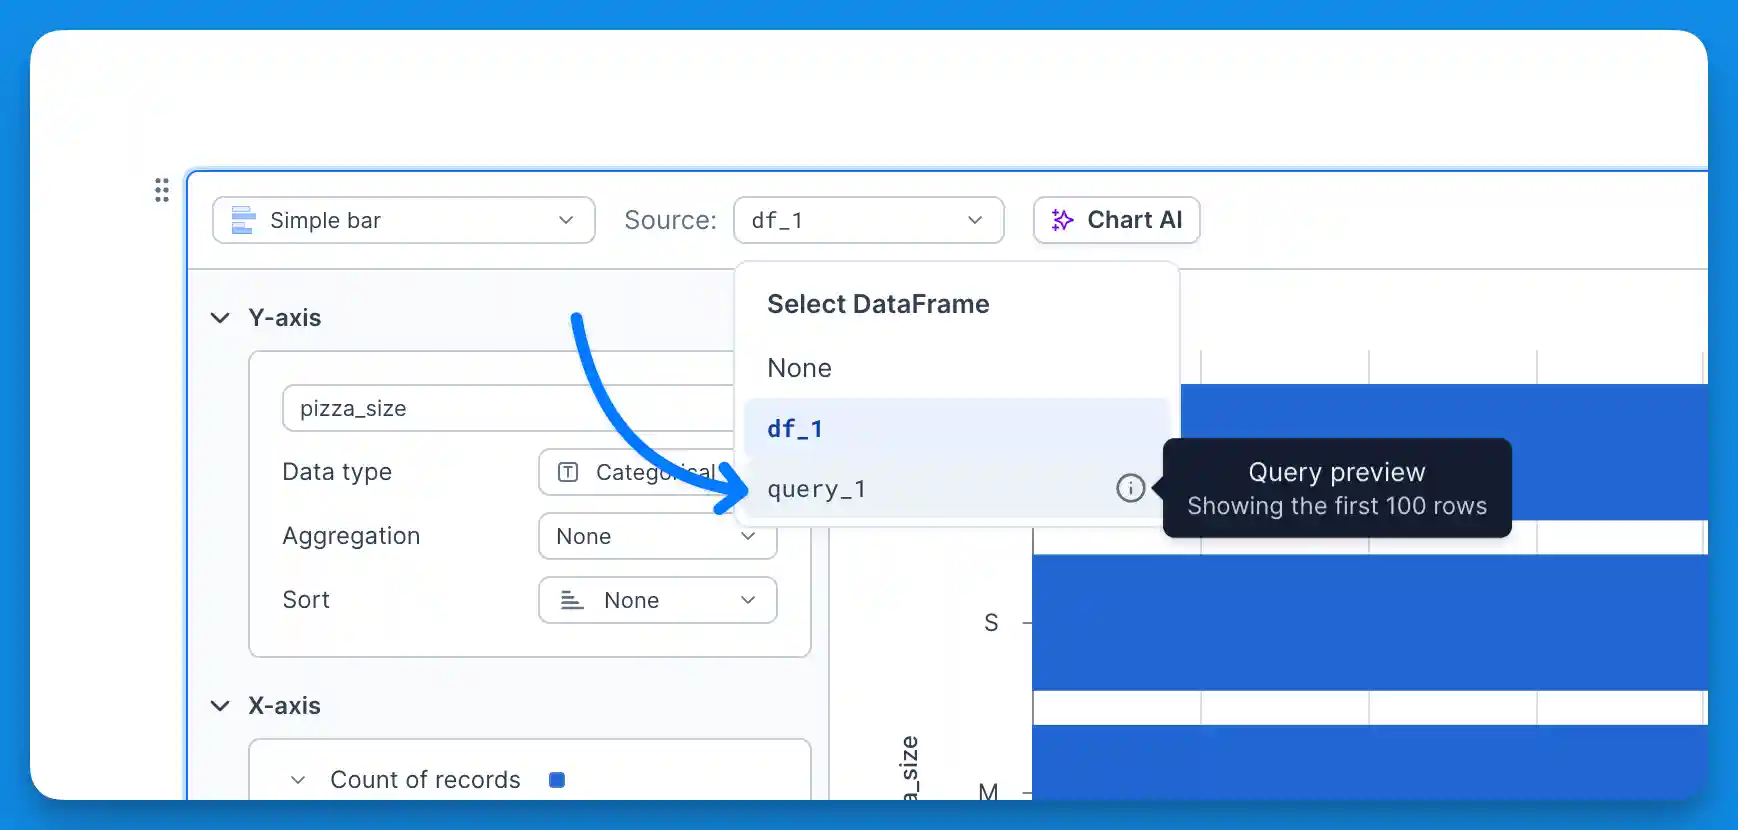Image resolution: width=1738 pixels, height=830 pixels.
Task: Click the blue color swatch next to Count of records
Action: pos(557,779)
